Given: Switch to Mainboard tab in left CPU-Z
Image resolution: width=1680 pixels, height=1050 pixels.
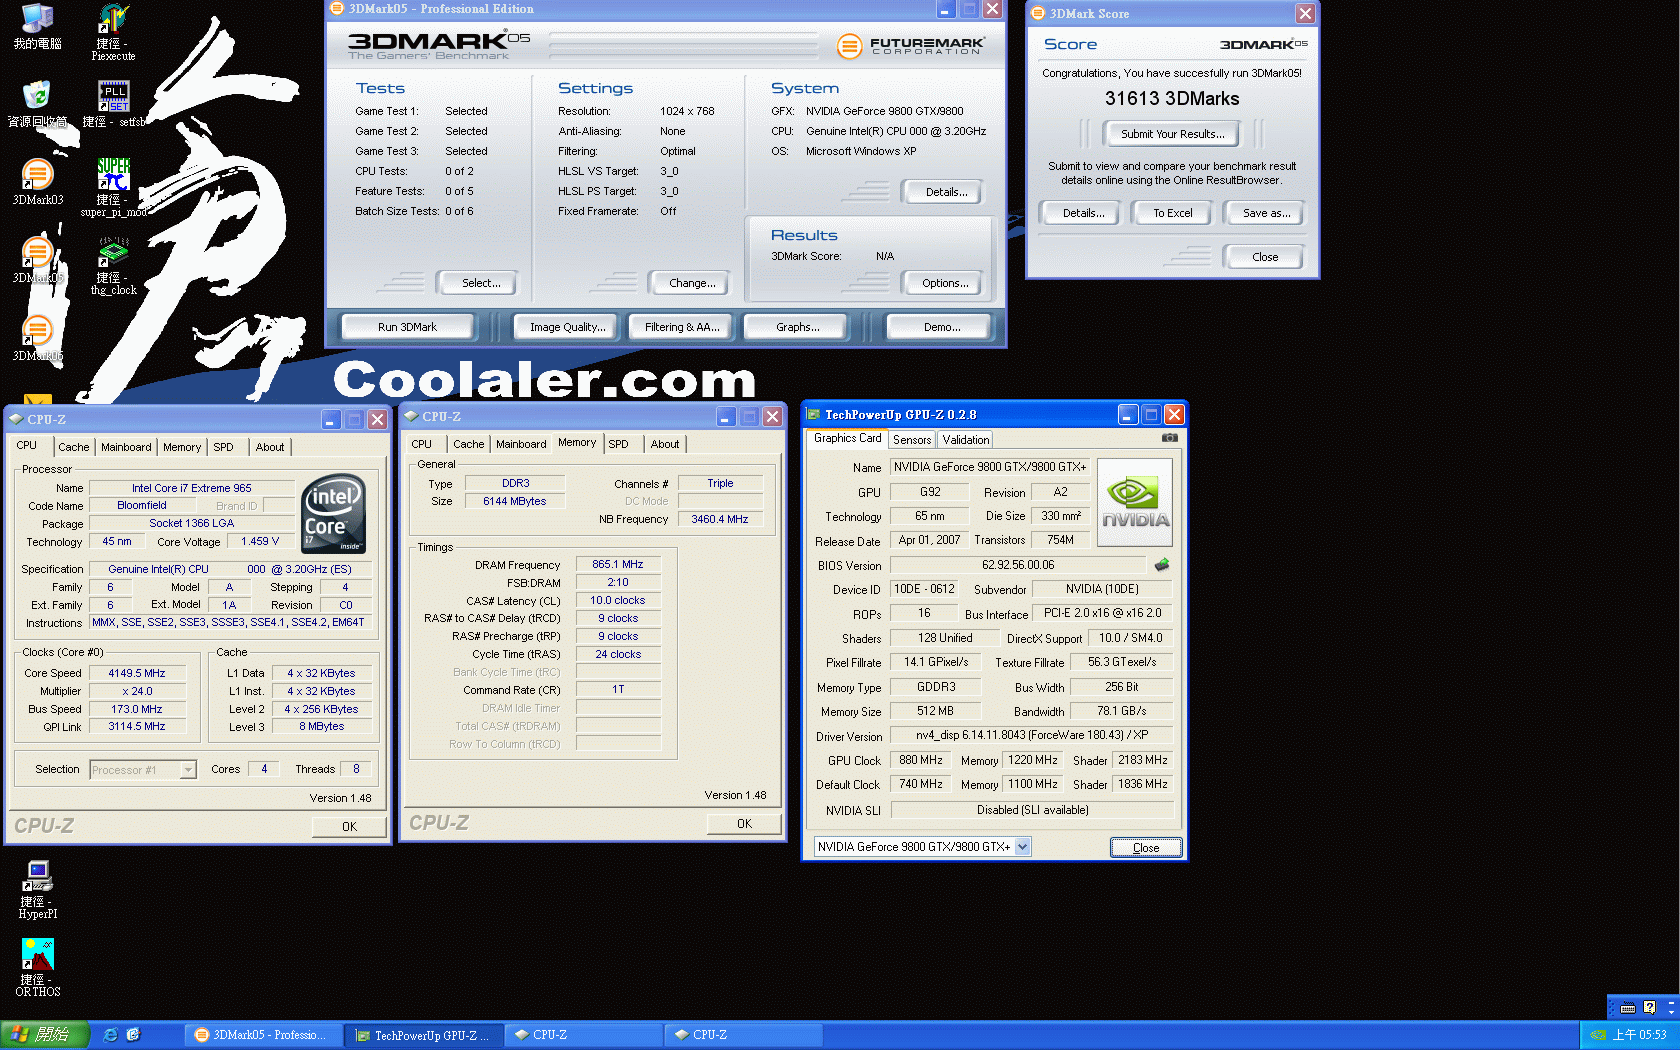Looking at the screenshot, I should pos(126,447).
